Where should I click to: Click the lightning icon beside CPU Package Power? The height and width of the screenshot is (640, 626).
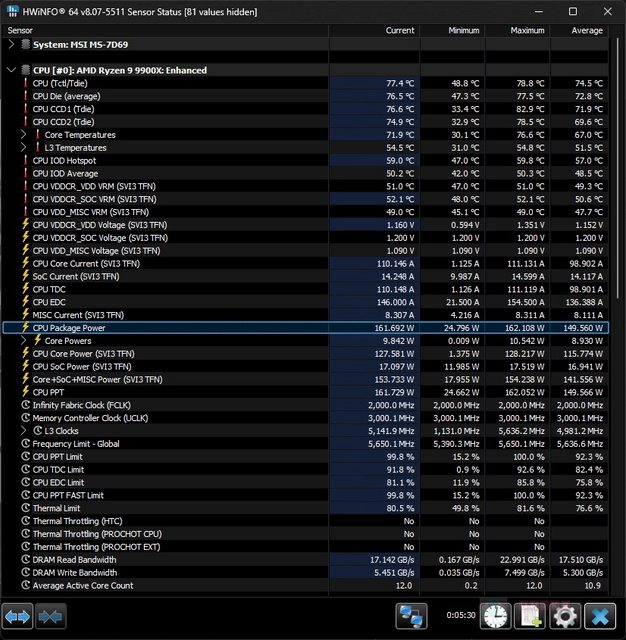coord(25,328)
